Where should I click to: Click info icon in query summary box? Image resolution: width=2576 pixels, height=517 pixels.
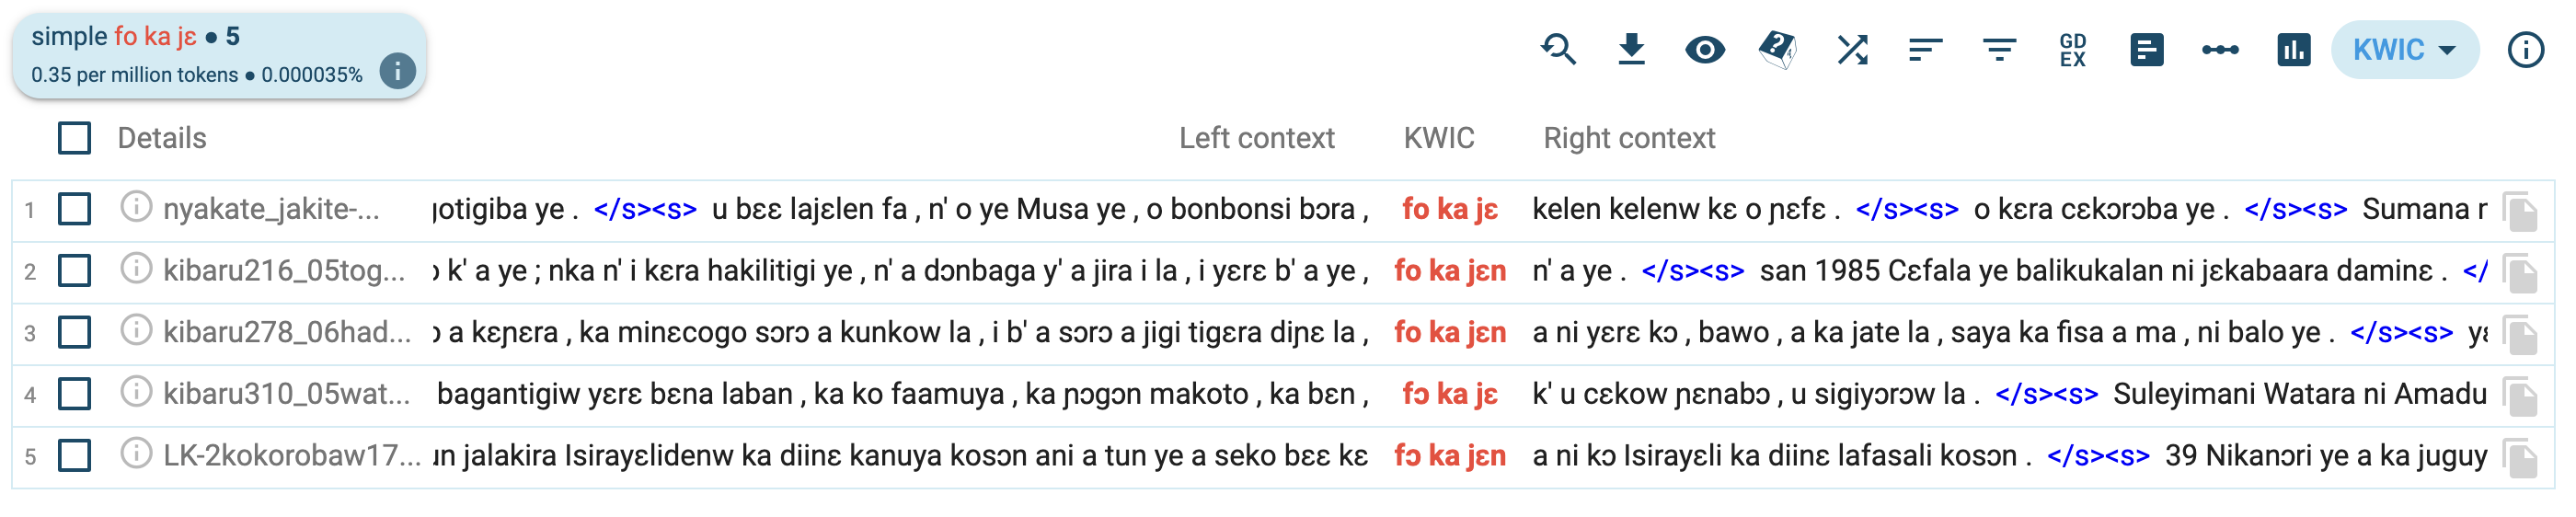397,72
